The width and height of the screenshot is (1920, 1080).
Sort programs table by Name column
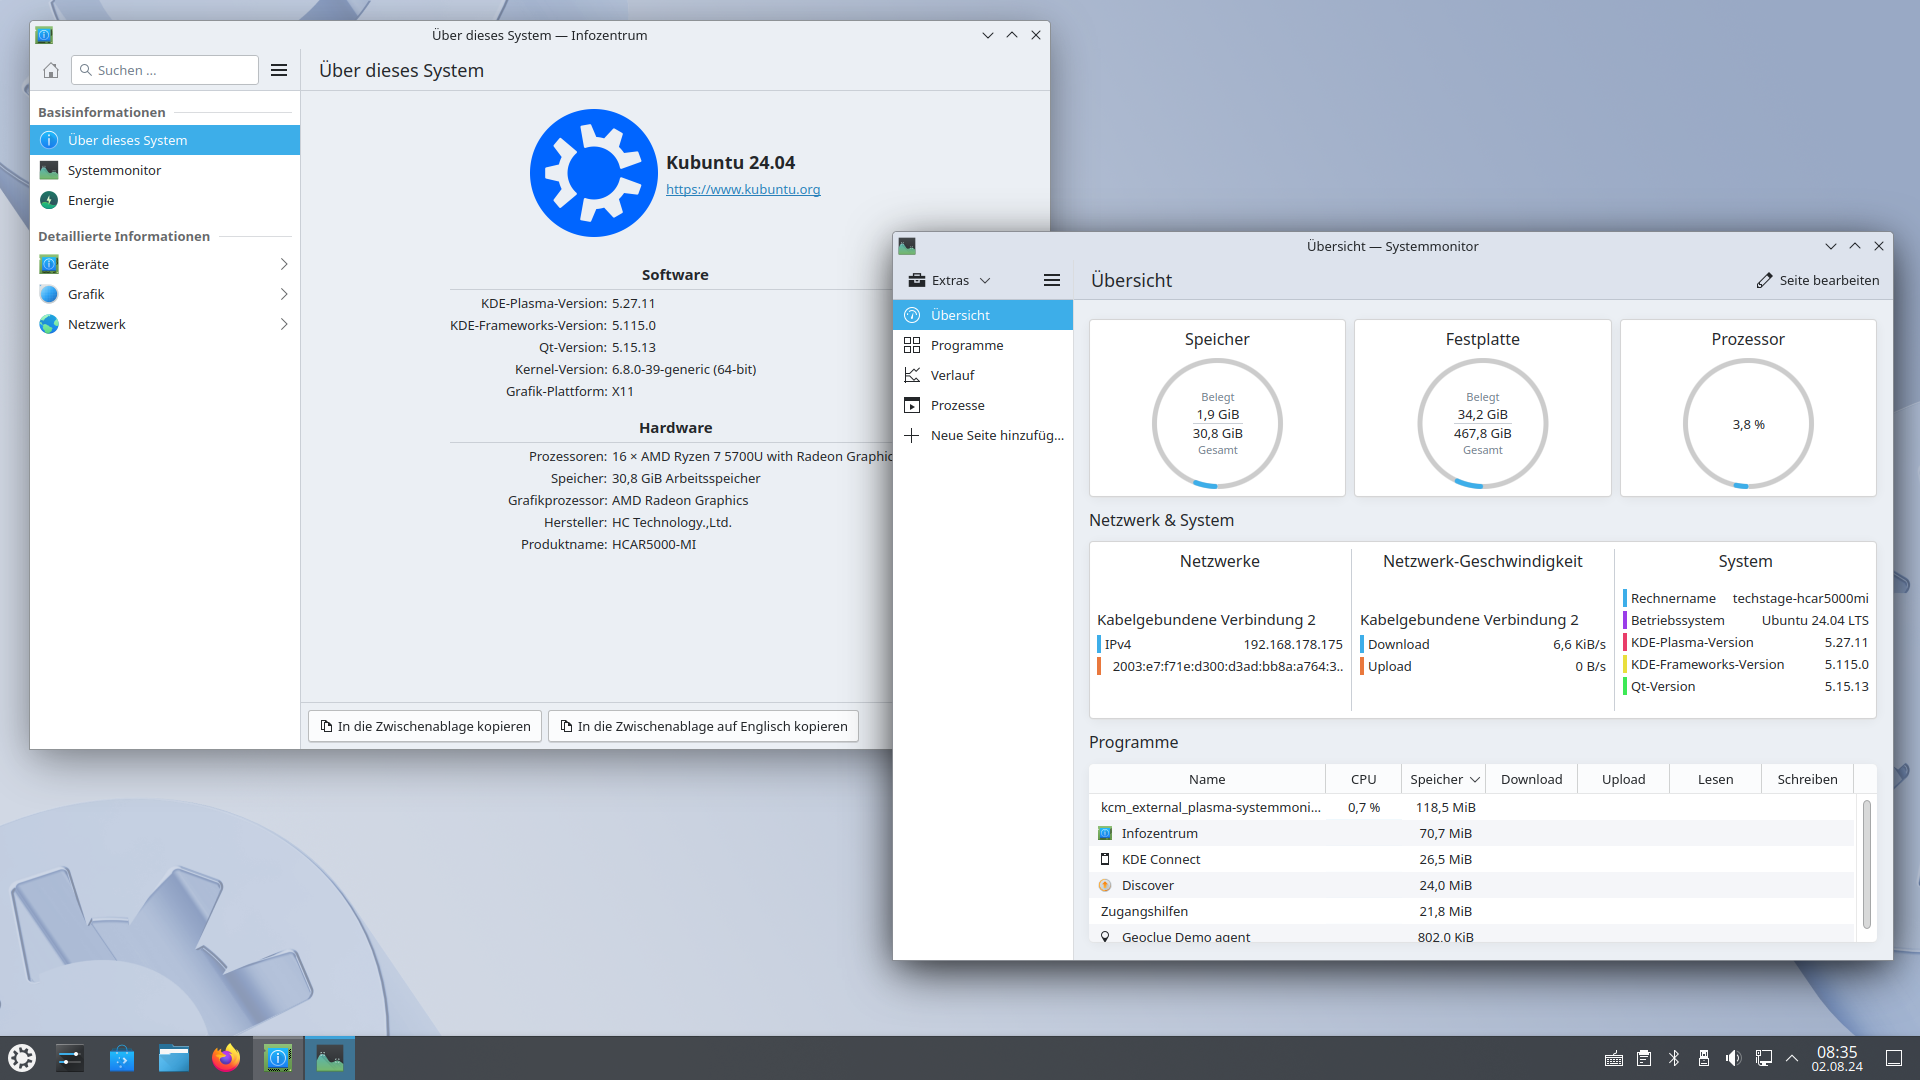pos(1207,779)
